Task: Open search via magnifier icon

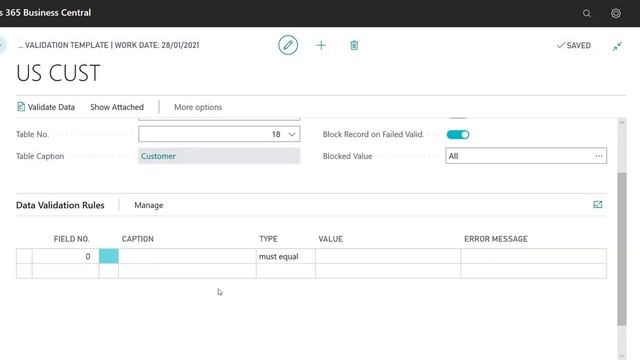Action: pyautogui.click(x=587, y=13)
